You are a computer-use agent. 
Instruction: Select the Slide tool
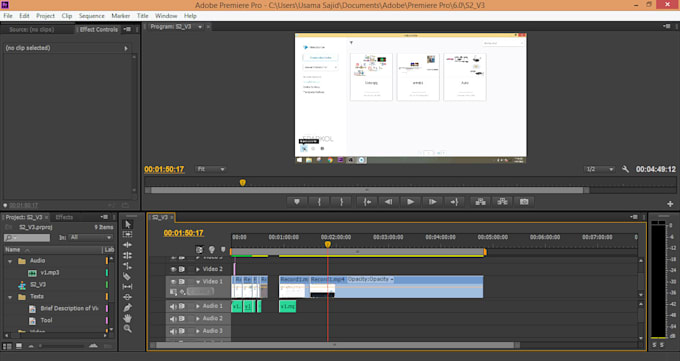[128, 297]
